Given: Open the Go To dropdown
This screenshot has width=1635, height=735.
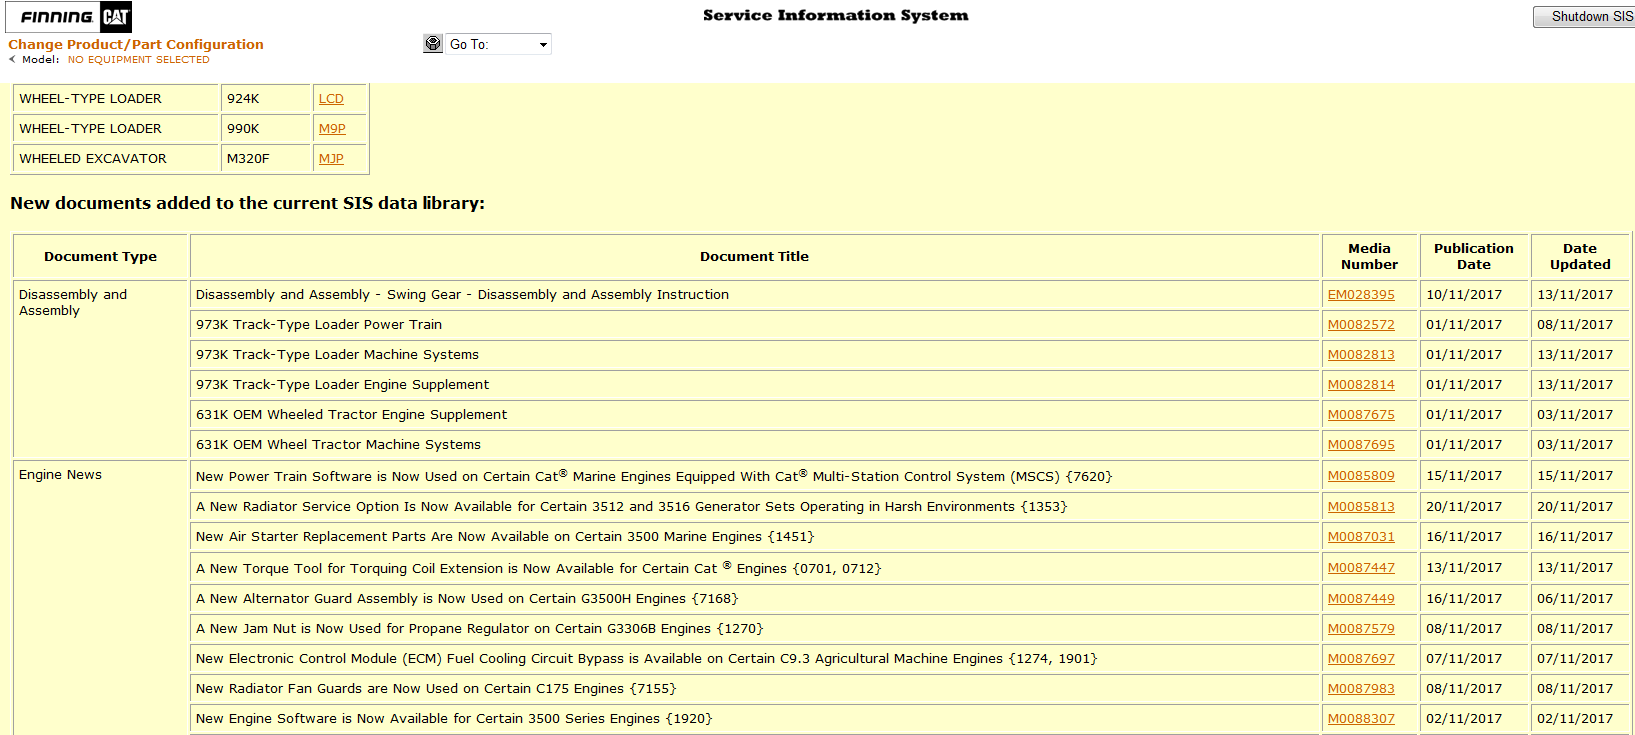Looking at the screenshot, I should (498, 44).
